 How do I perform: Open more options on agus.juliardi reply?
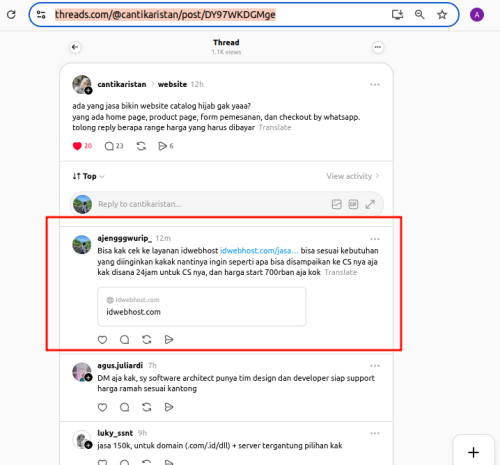pos(375,366)
